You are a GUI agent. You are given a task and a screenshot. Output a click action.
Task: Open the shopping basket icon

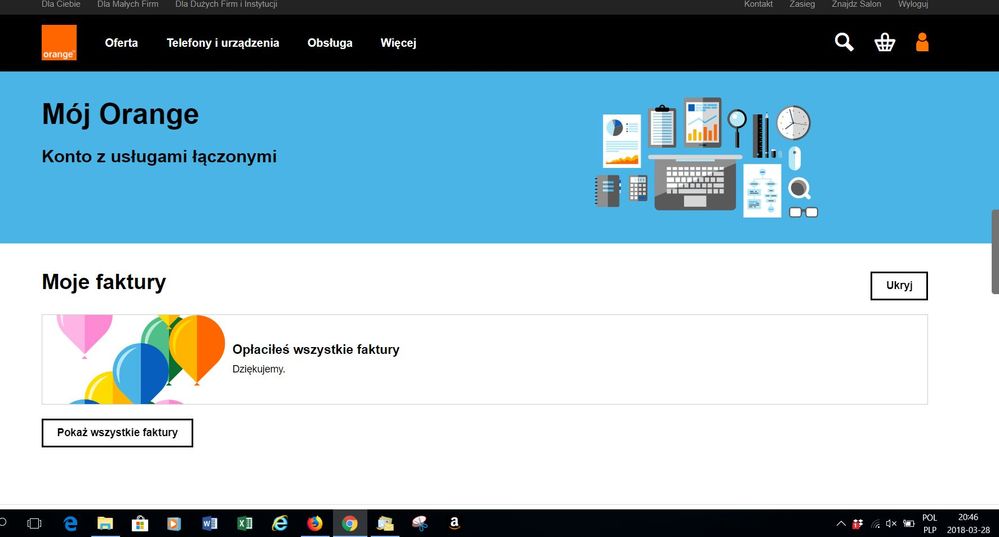pos(884,42)
